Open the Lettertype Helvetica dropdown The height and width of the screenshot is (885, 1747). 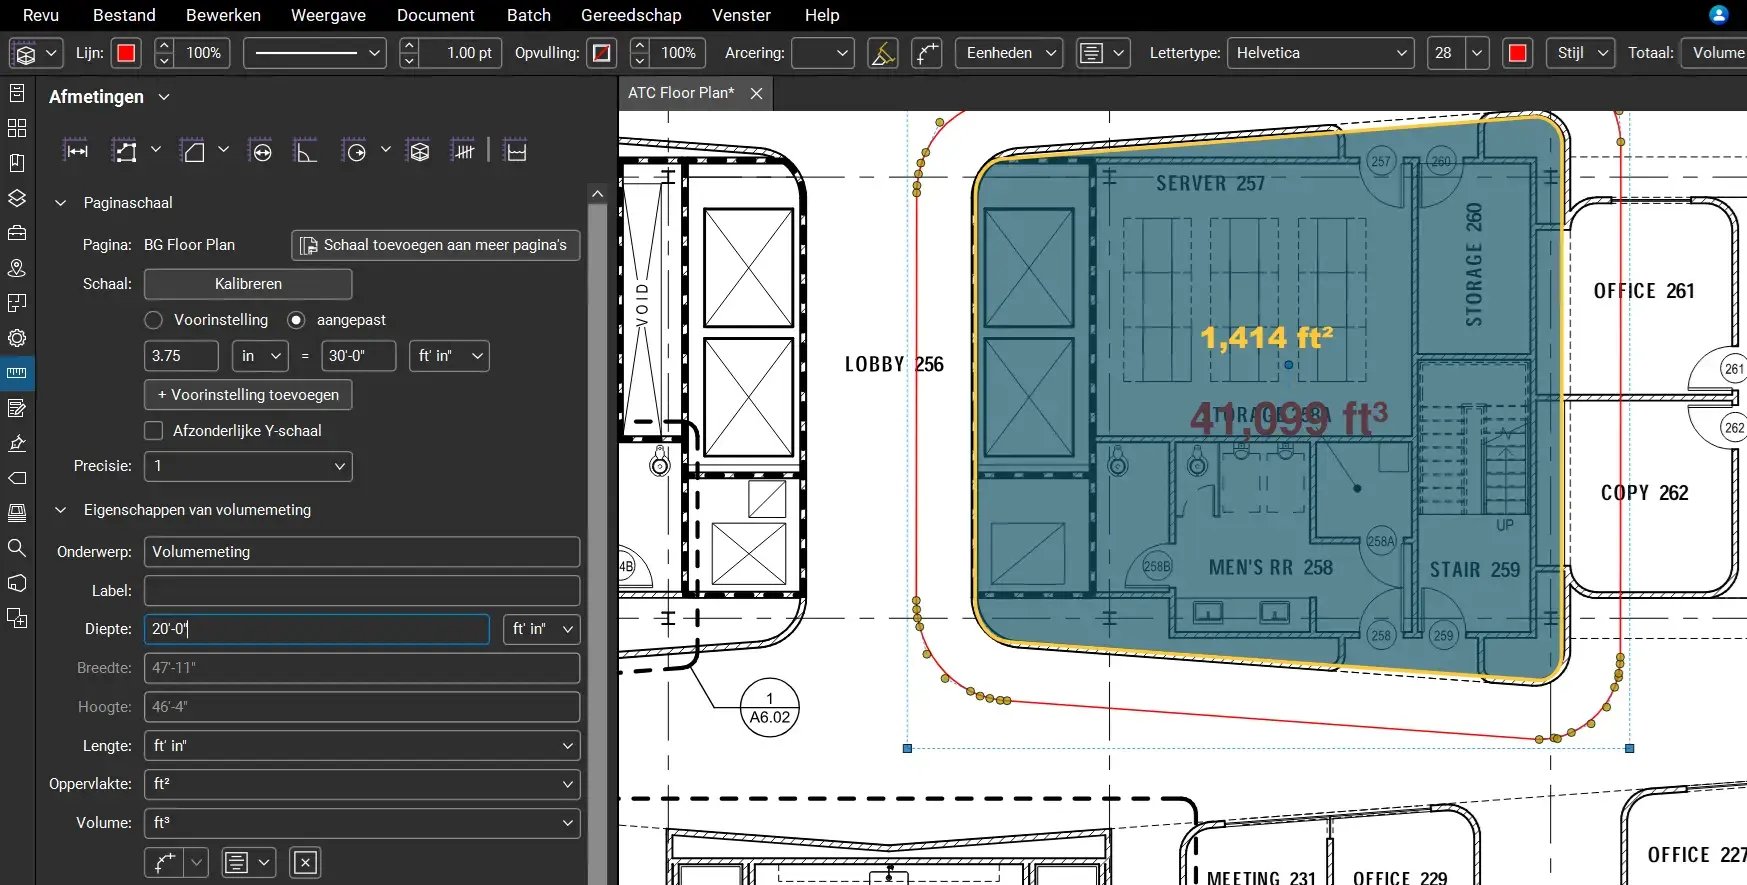coord(1321,53)
